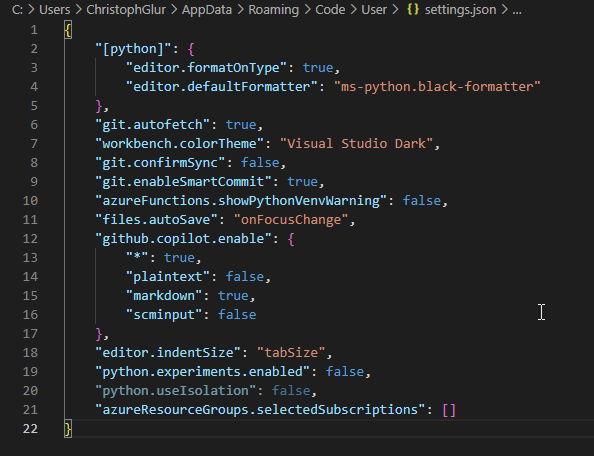Click the closing brace on line 17
This screenshot has height=456, width=594.
click(99, 334)
